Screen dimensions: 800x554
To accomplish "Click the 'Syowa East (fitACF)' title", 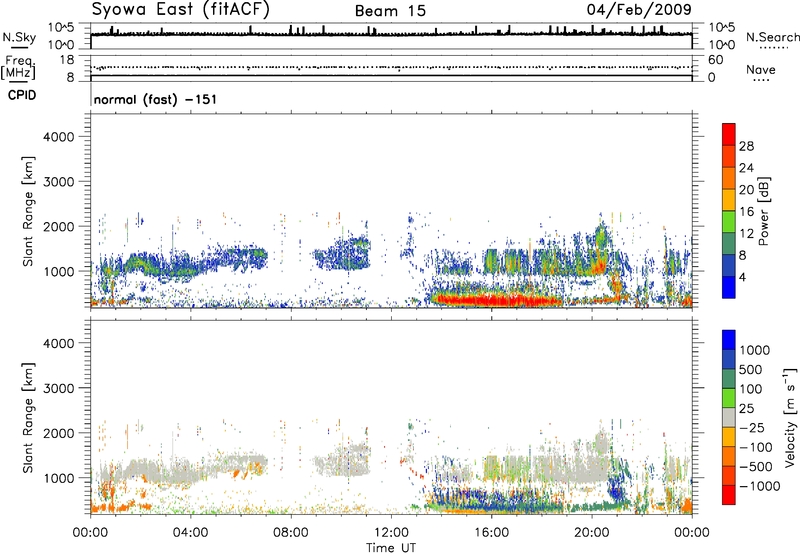I will (x=181, y=10).
